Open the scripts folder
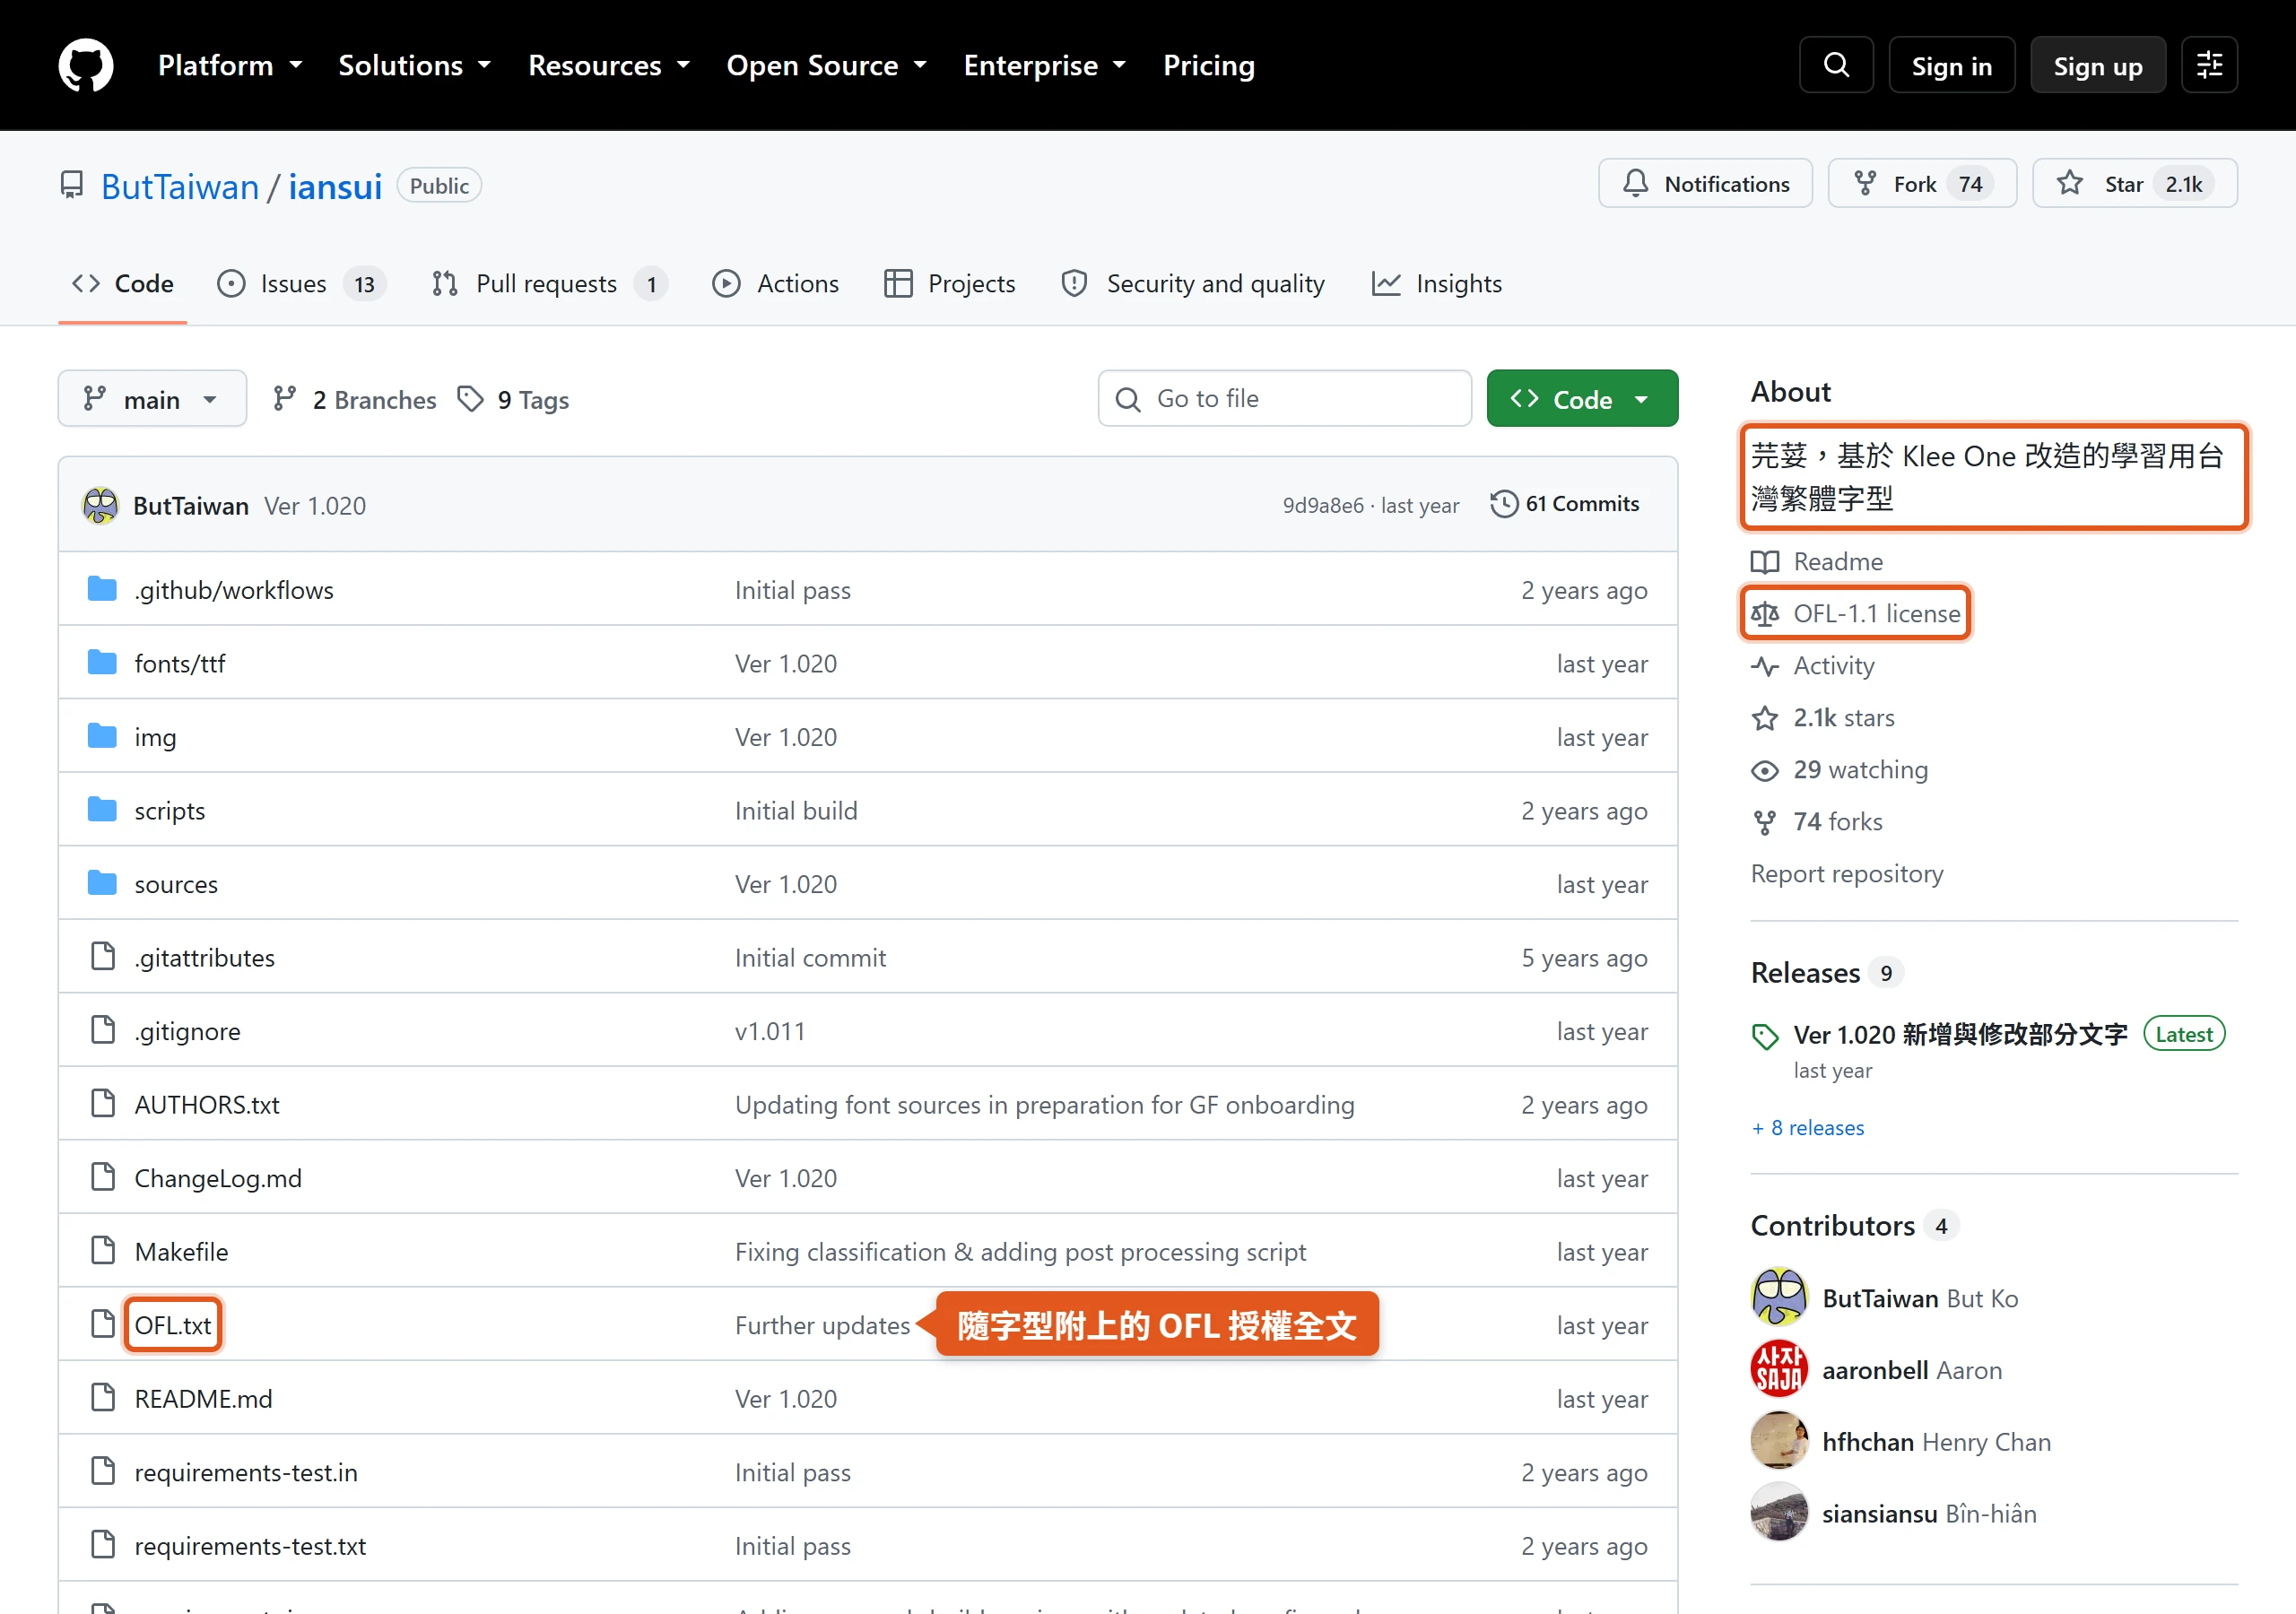This screenshot has width=2296, height=1614. pyautogui.click(x=169, y=811)
